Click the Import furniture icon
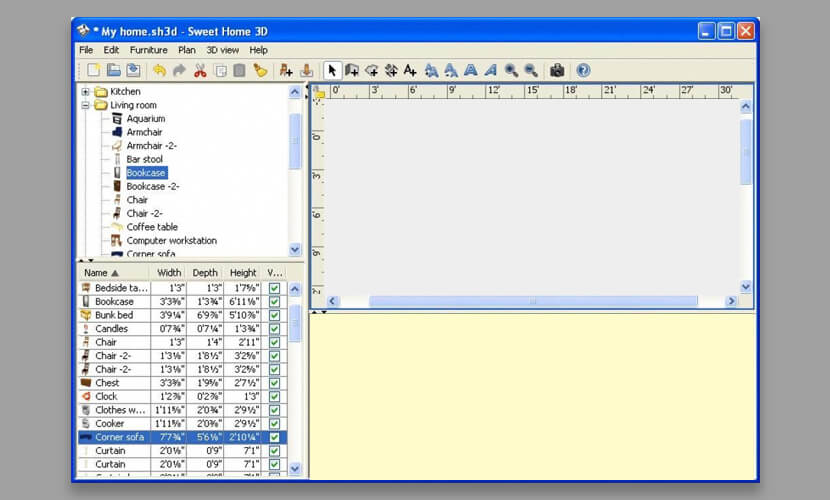The height and width of the screenshot is (500, 830). 306,70
